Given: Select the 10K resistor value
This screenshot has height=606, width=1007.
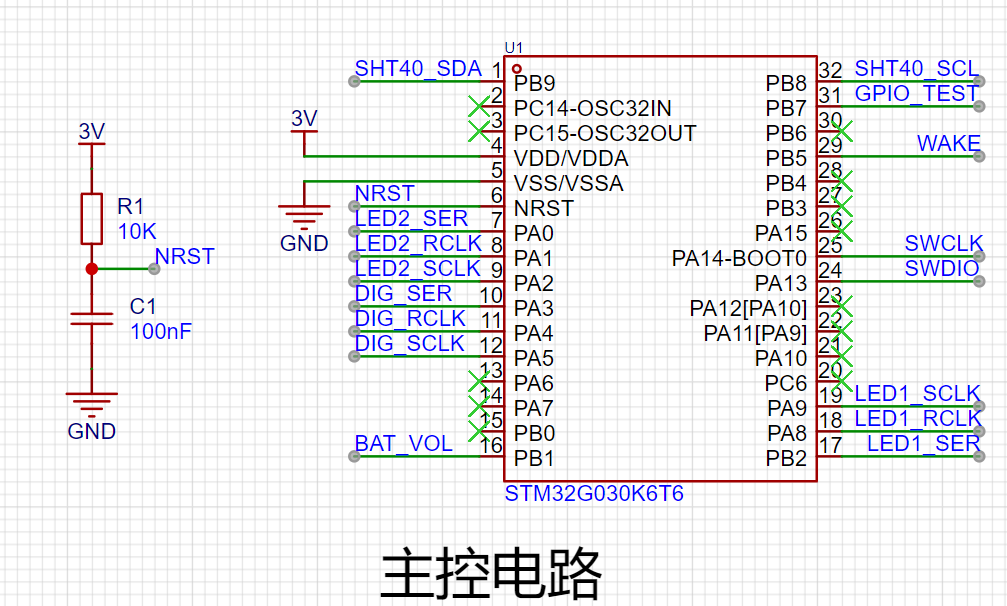Looking at the screenshot, I should click(137, 232).
